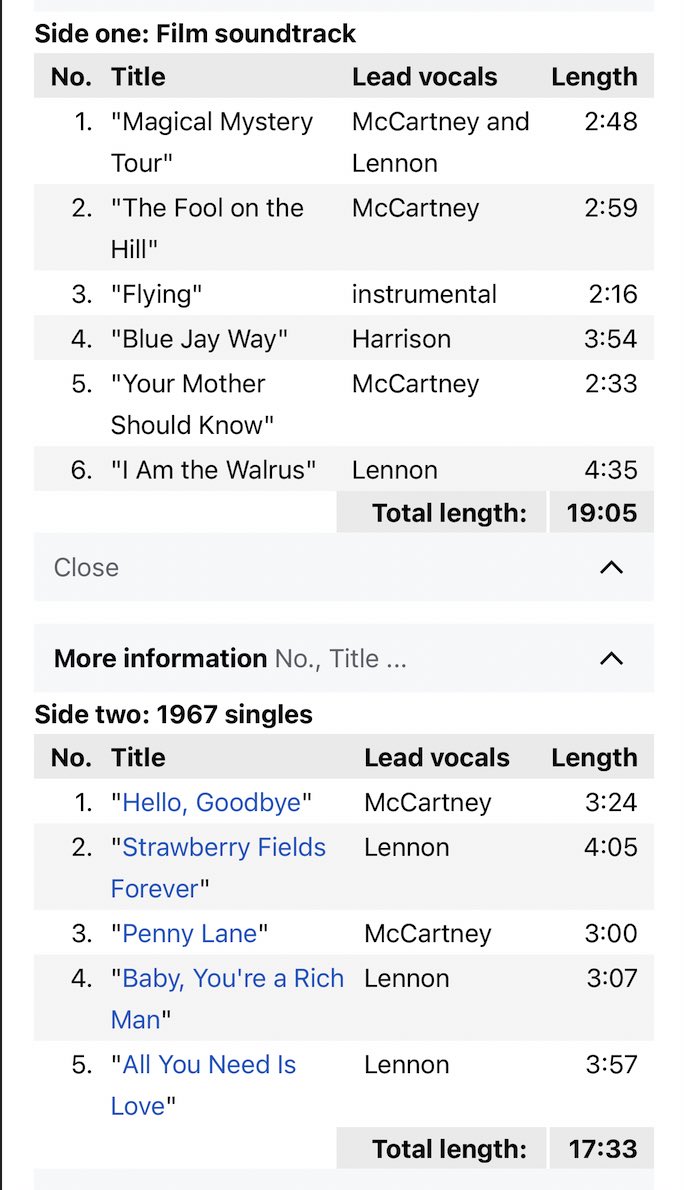Click the Side two: 1967 singles caption

pyautogui.click(x=173, y=715)
